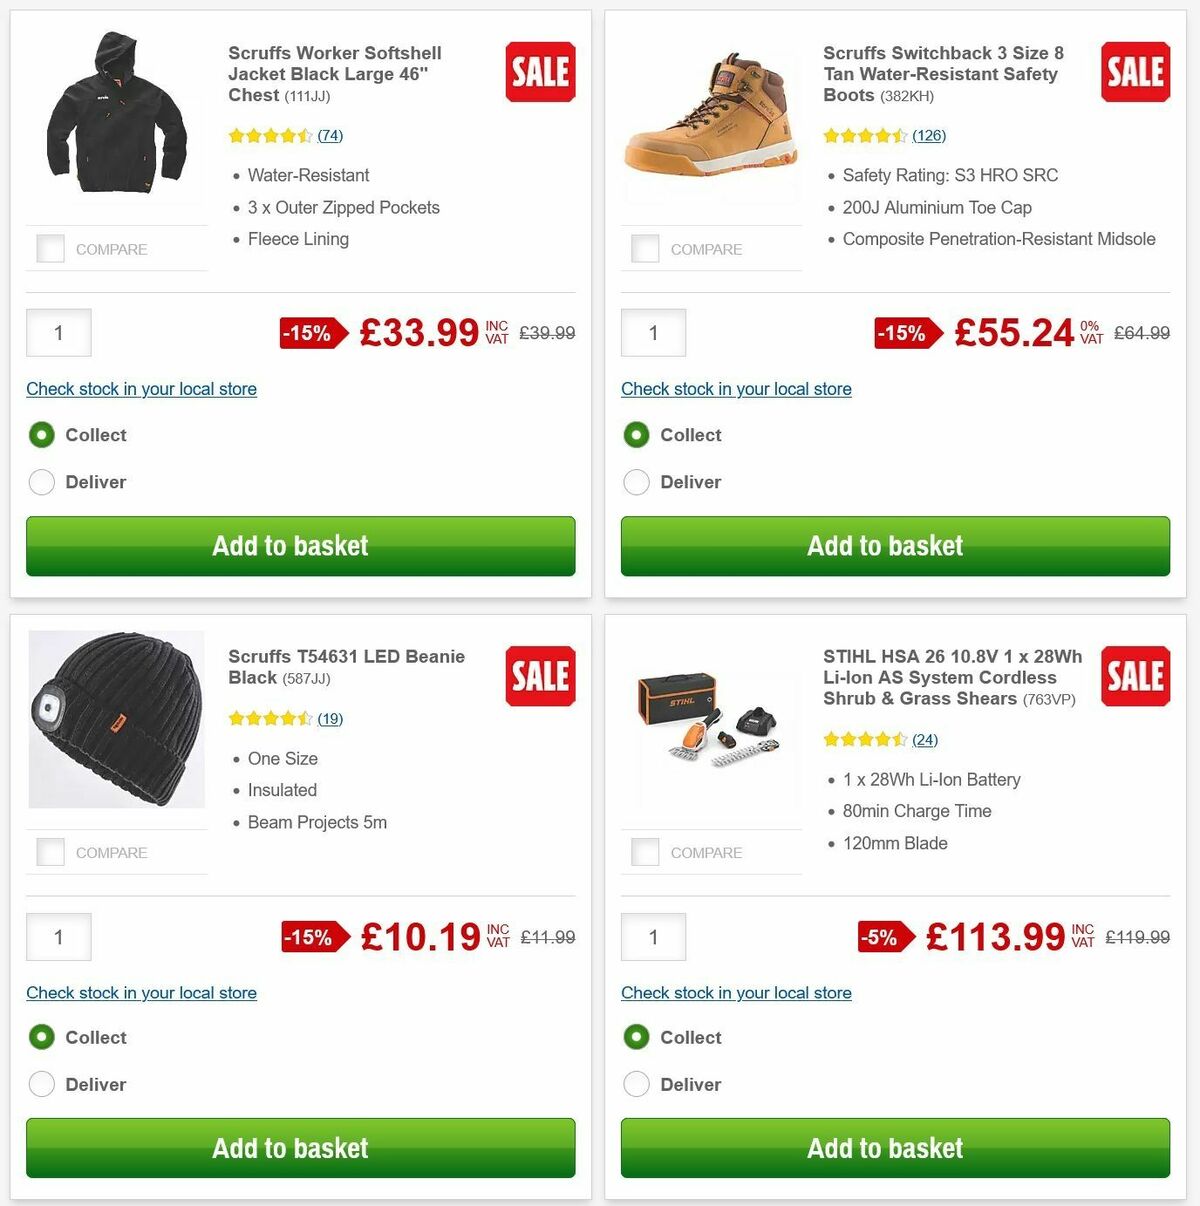Tick the COMPARE checkbox for the Worker Softshell Jacket

point(50,248)
